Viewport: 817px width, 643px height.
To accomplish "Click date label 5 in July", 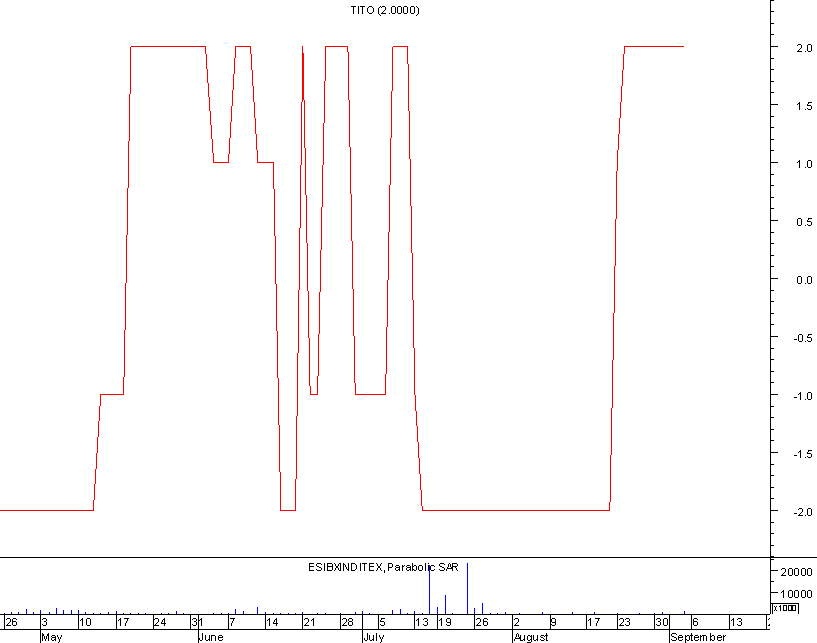I will pyautogui.click(x=382, y=622).
